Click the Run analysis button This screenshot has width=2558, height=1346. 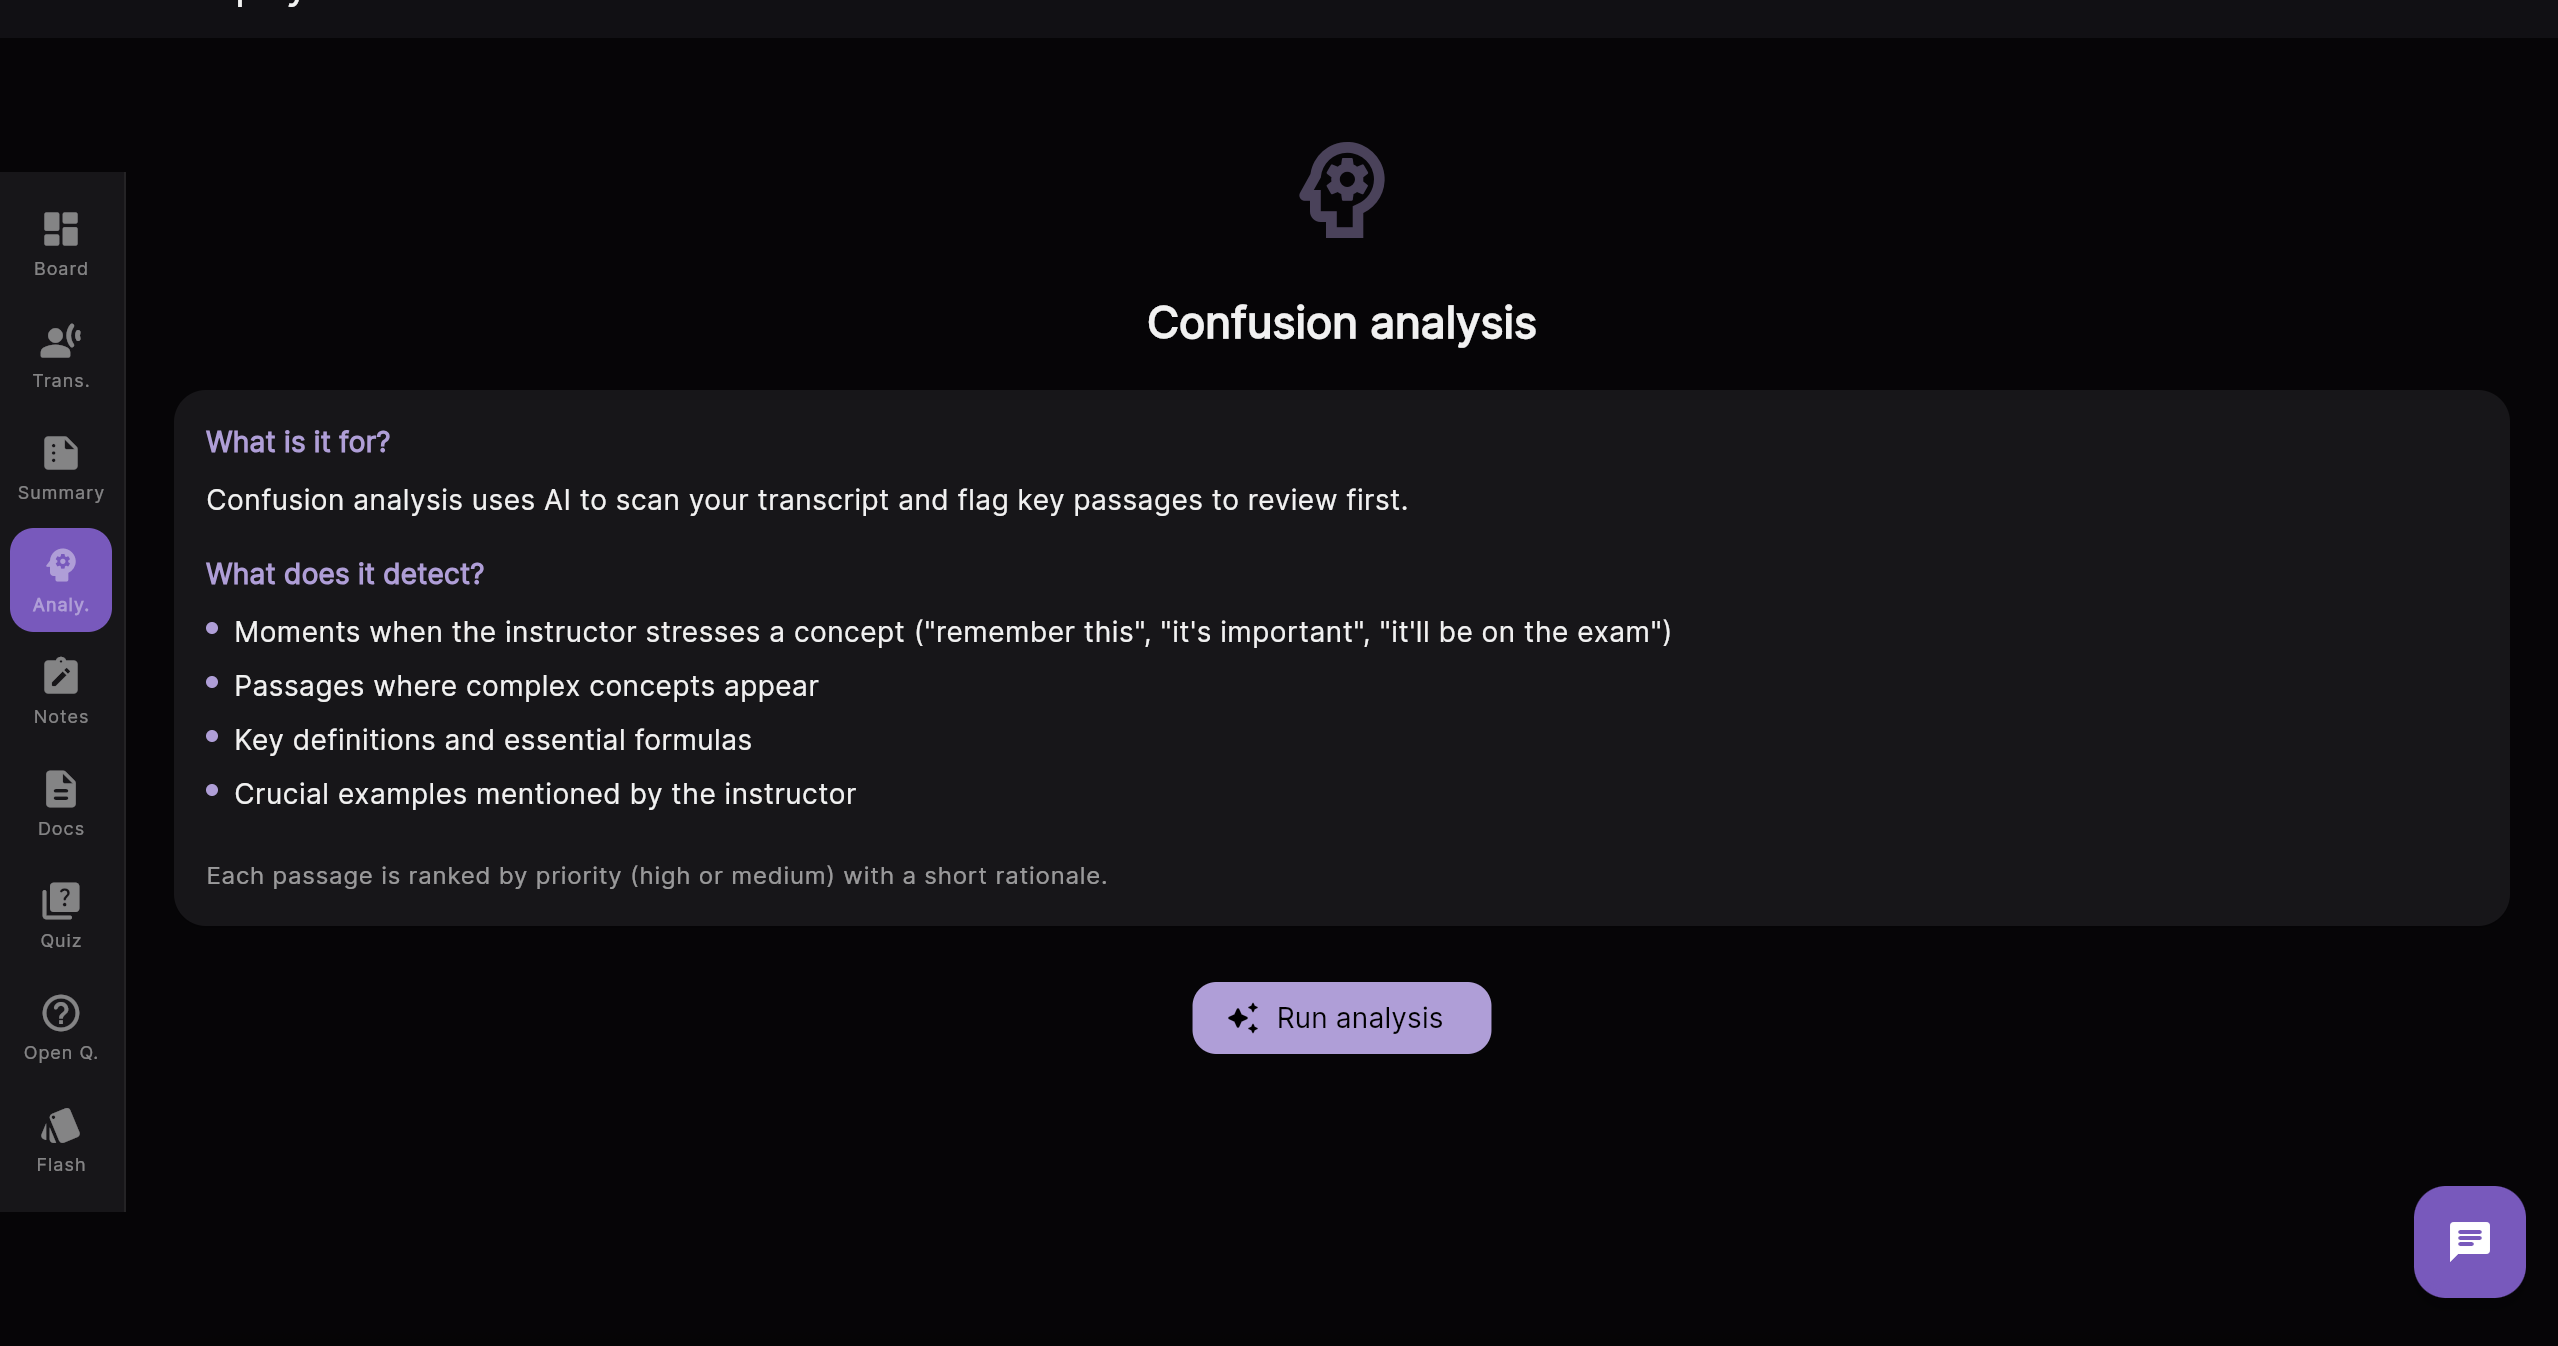coord(1340,1017)
